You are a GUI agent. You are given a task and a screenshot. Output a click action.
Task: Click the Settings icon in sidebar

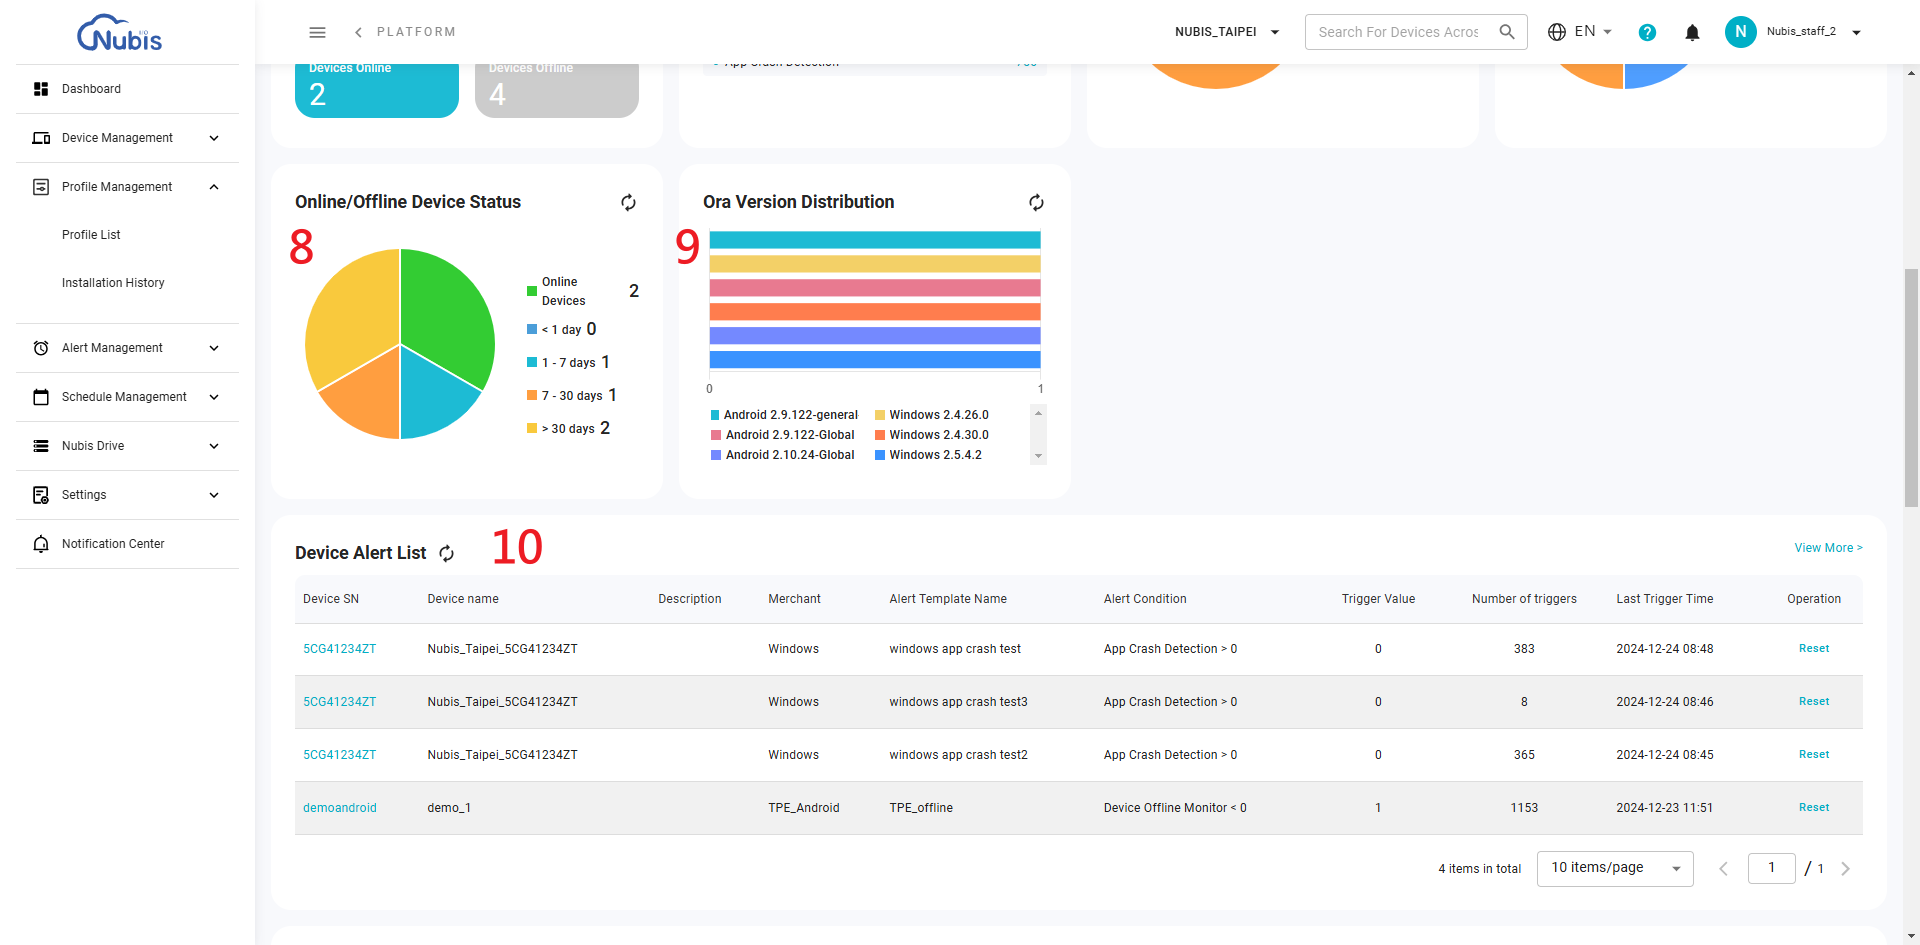click(x=41, y=495)
